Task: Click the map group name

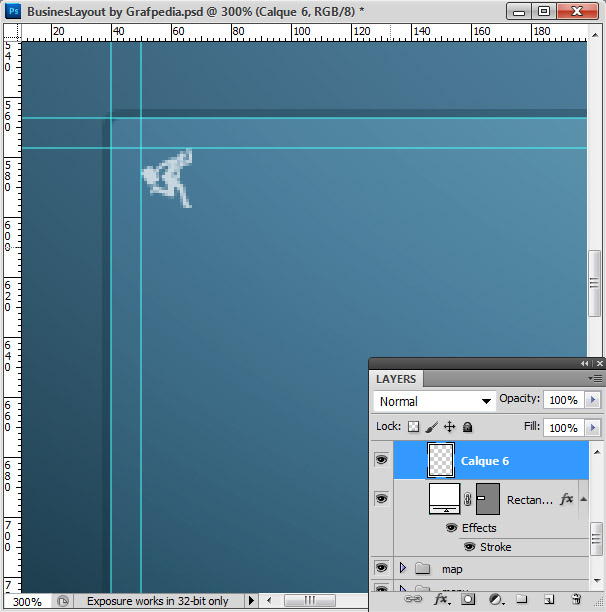Action: pos(452,569)
